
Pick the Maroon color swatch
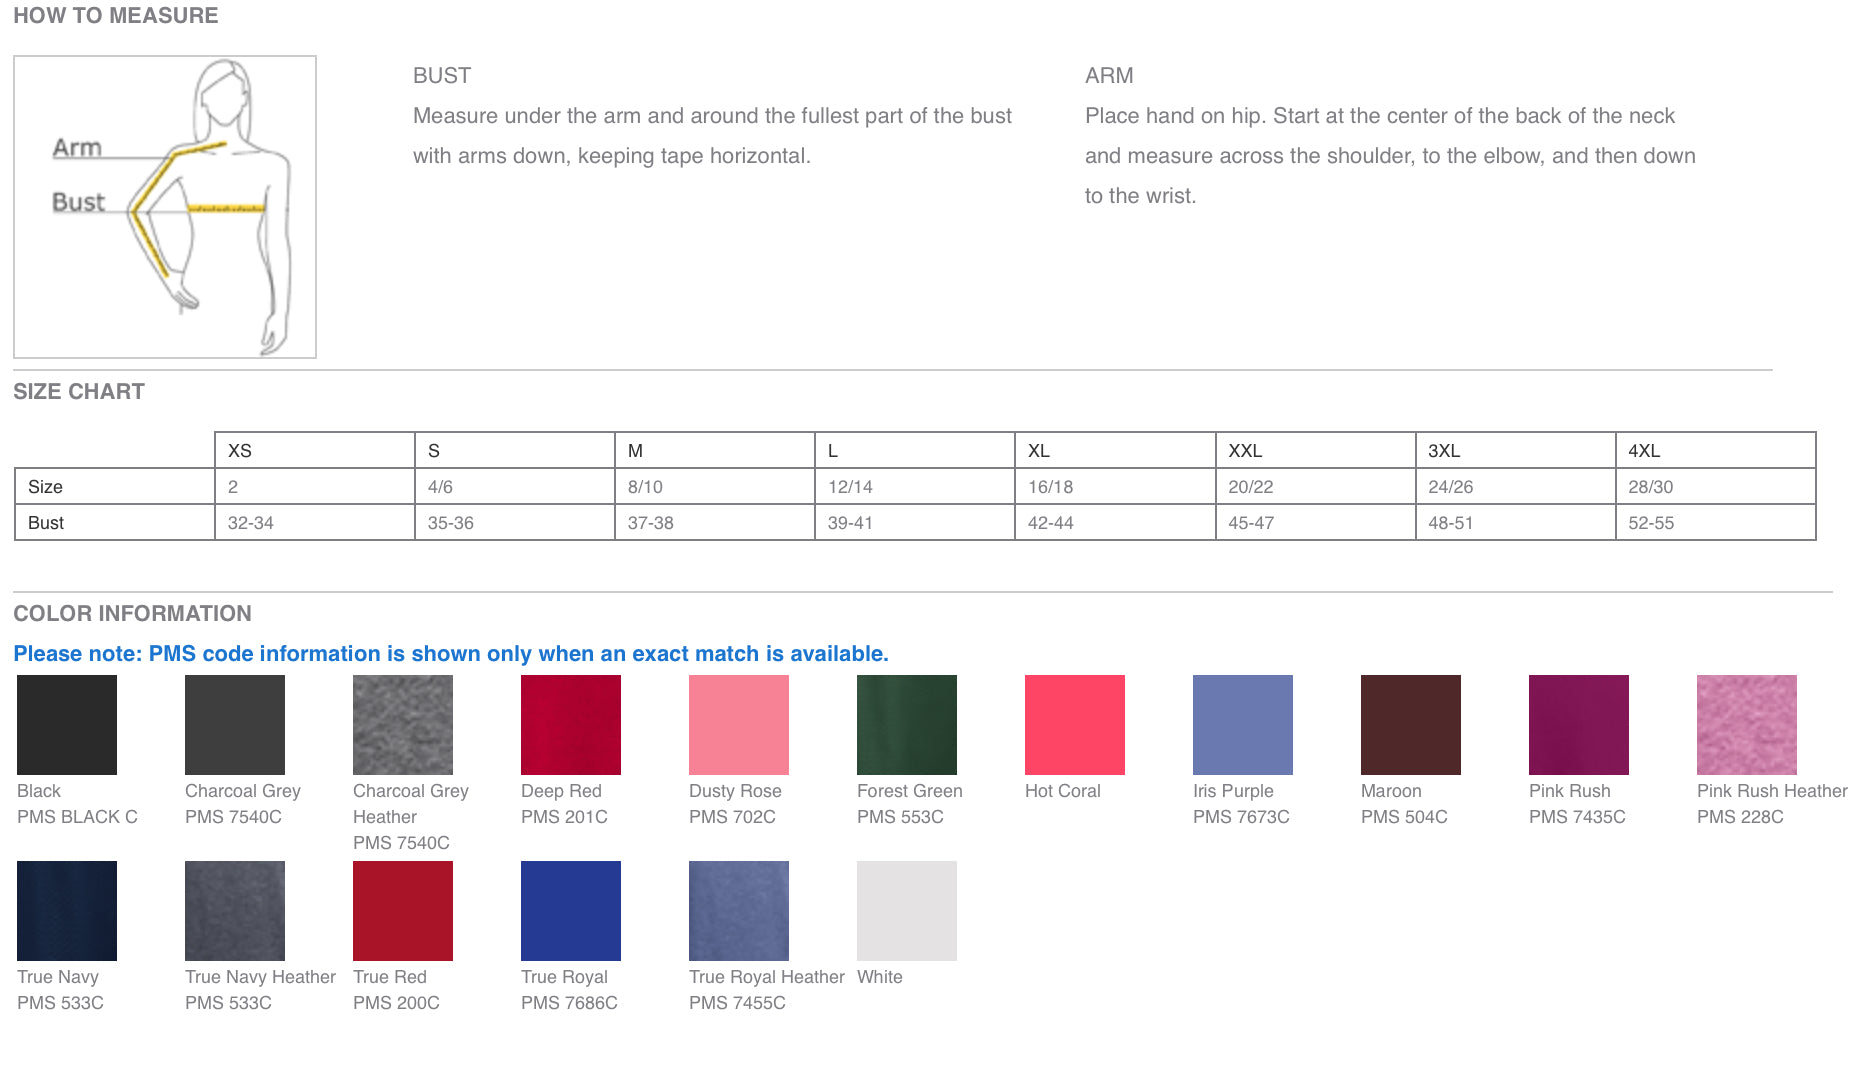coord(1411,725)
